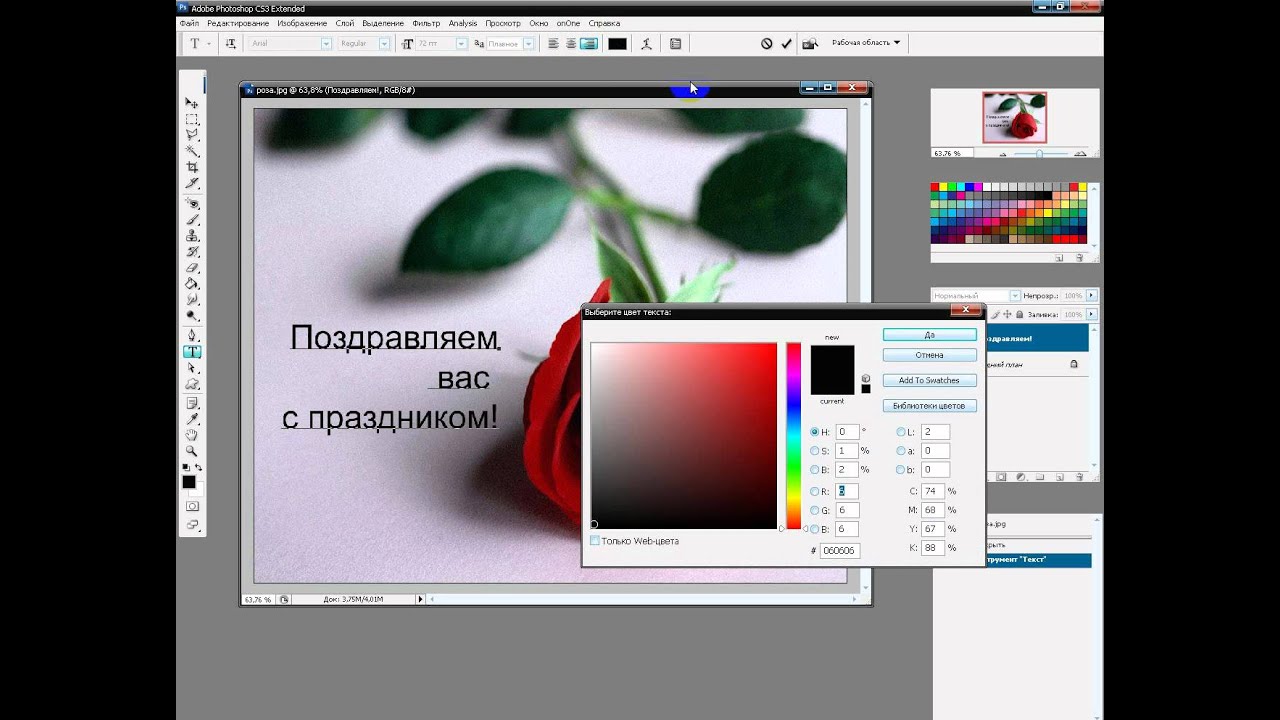Open the 'Фильтр' menu
Image resolution: width=1280 pixels, height=720 pixels.
click(x=426, y=23)
